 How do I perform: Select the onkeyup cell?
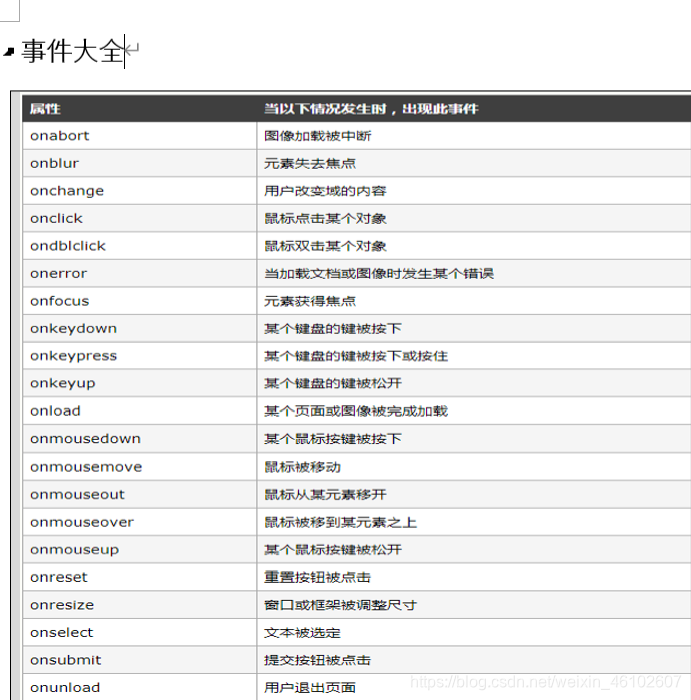pos(140,383)
